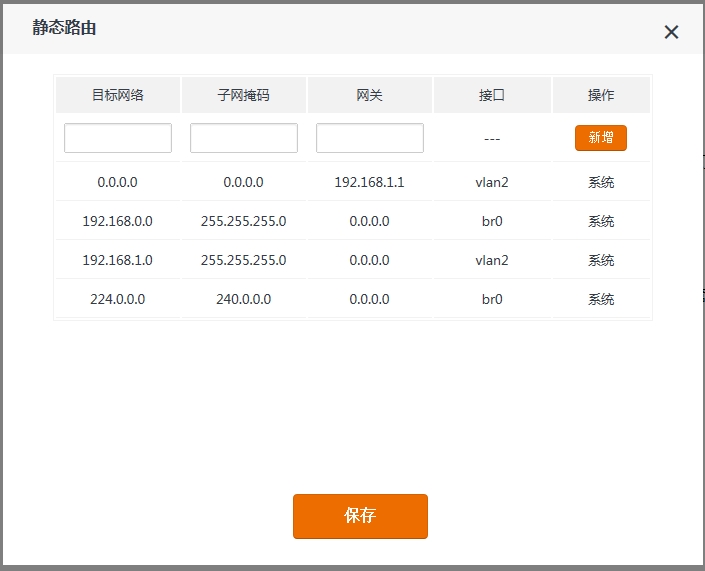Click 系统 in the 192.168.1.0 row

pyautogui.click(x=601, y=260)
